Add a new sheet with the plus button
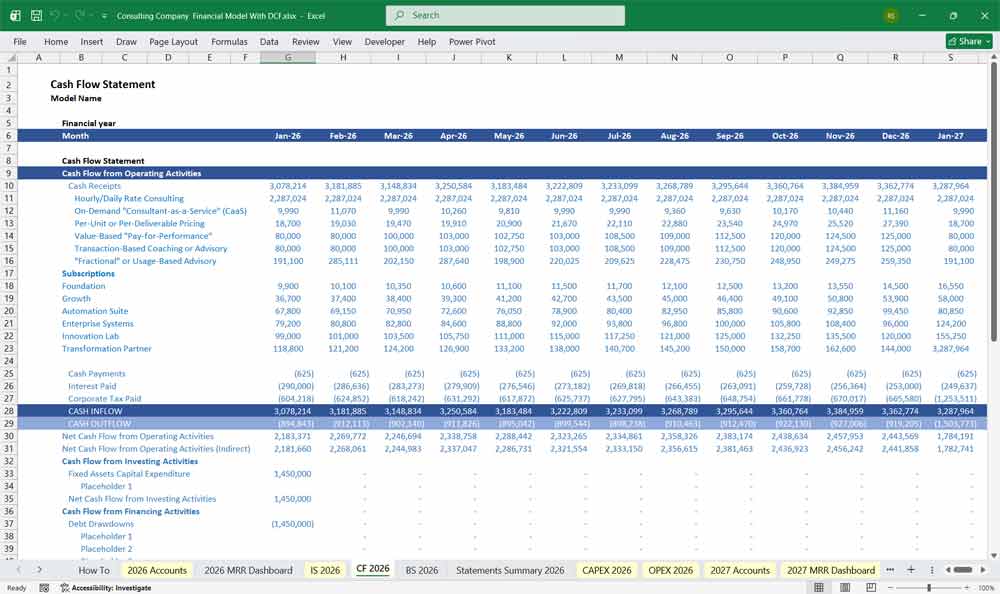 (911, 569)
